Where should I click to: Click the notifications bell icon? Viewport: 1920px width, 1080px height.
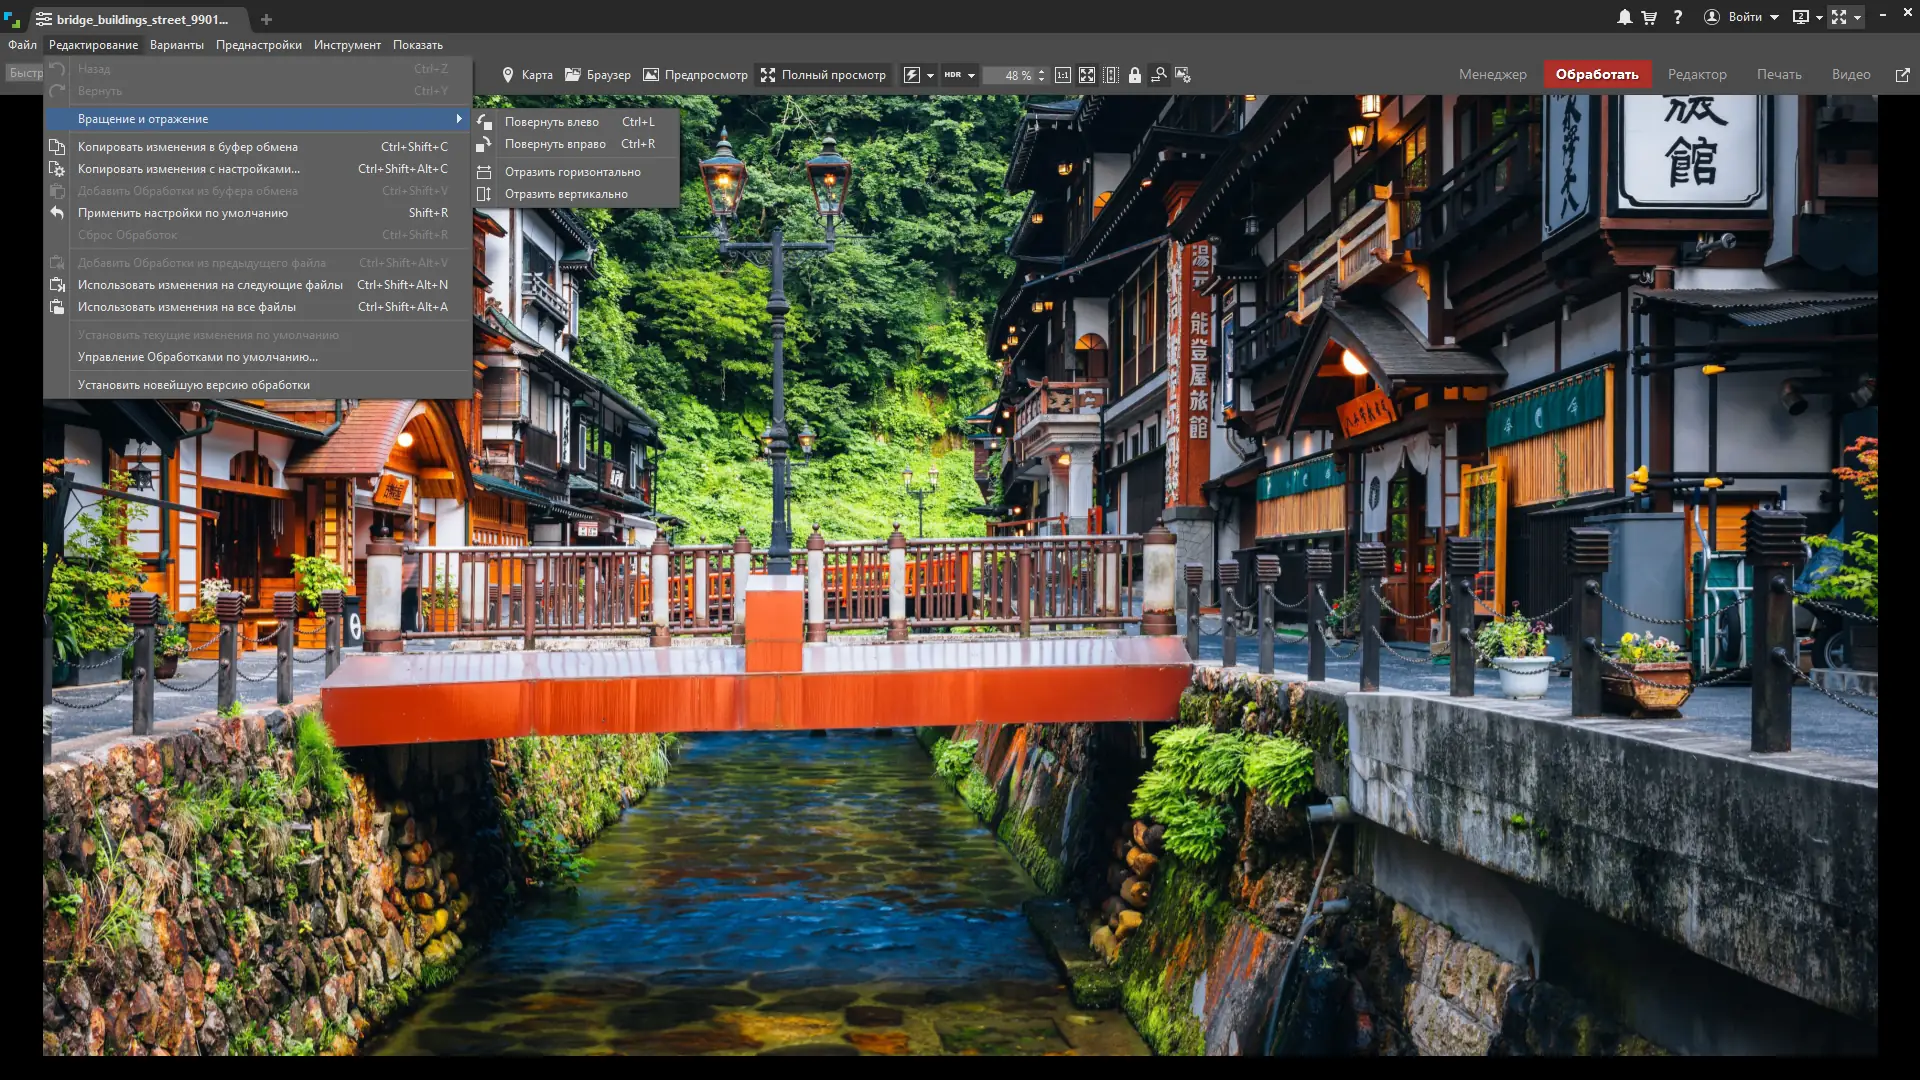click(x=1624, y=17)
